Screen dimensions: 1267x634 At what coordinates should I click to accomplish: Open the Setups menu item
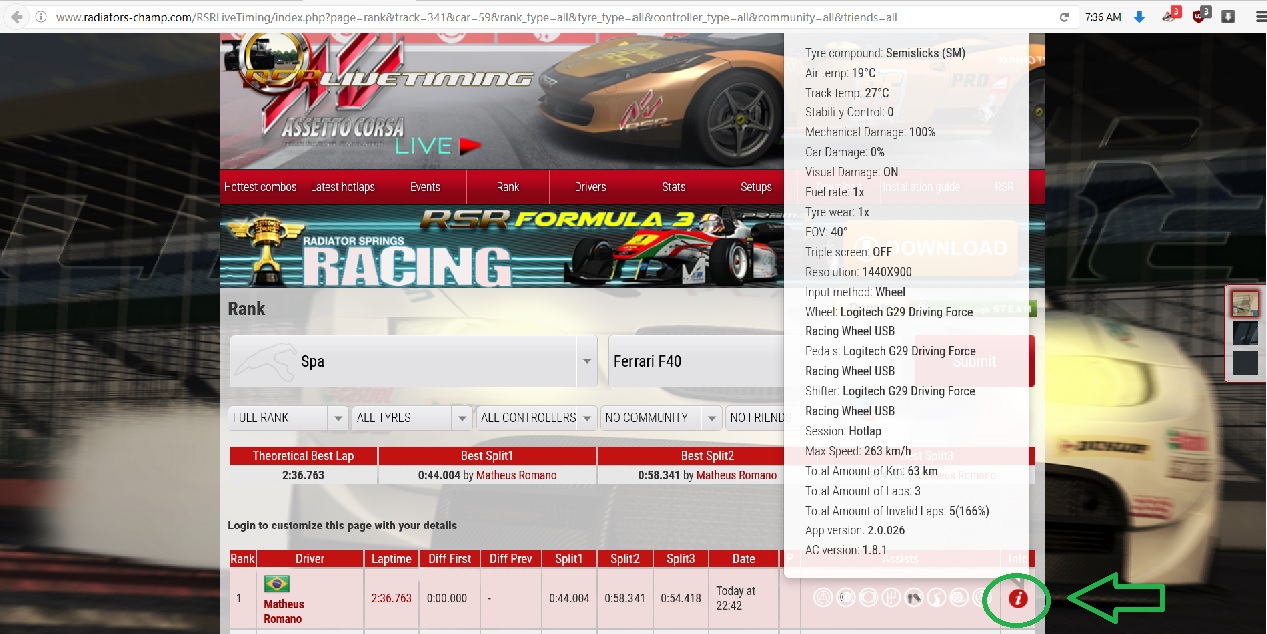coord(756,187)
